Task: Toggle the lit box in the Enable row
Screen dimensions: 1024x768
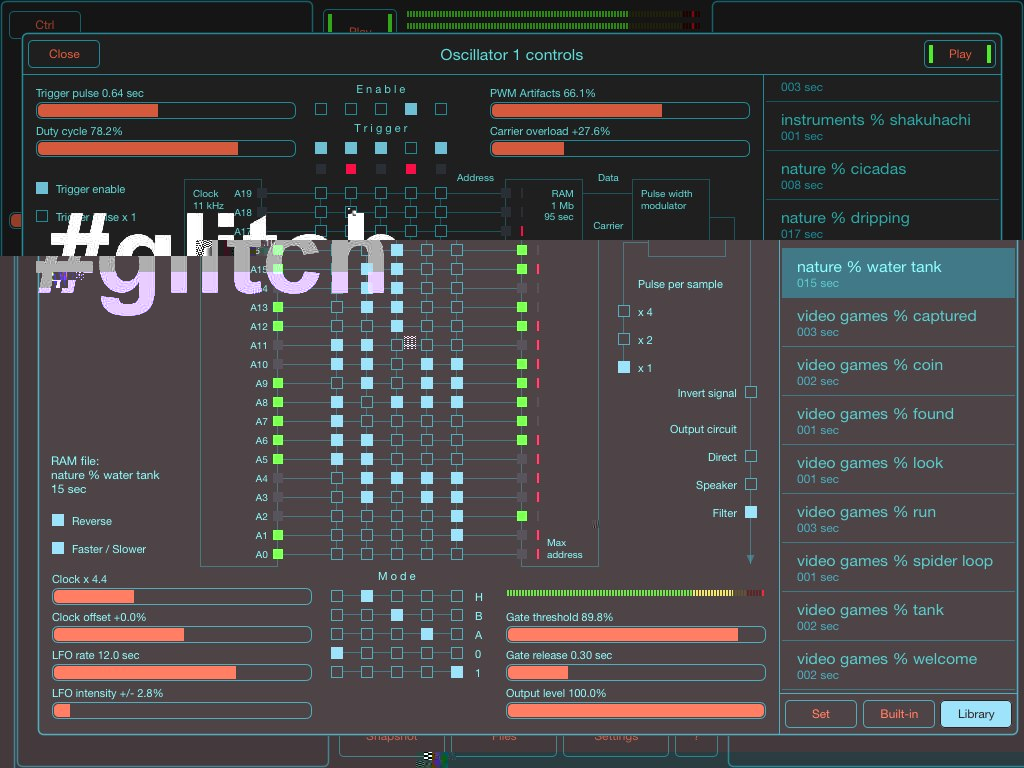Action: tap(411, 108)
